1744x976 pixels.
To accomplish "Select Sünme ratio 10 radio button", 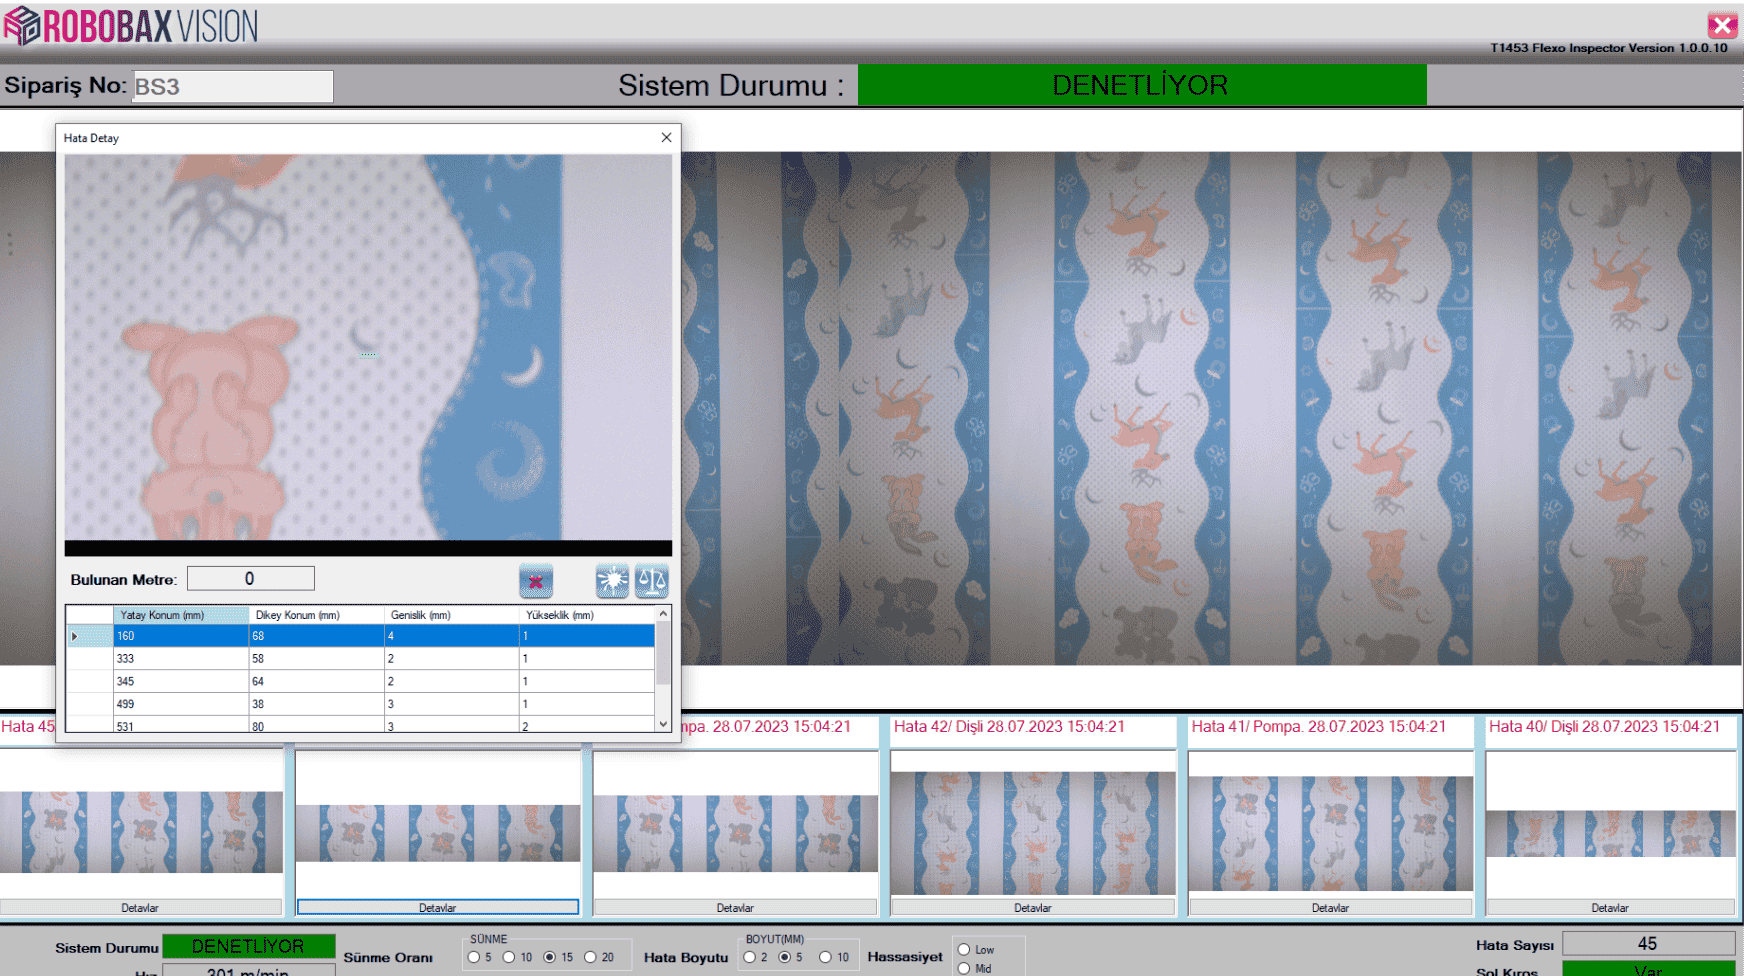I will point(509,957).
